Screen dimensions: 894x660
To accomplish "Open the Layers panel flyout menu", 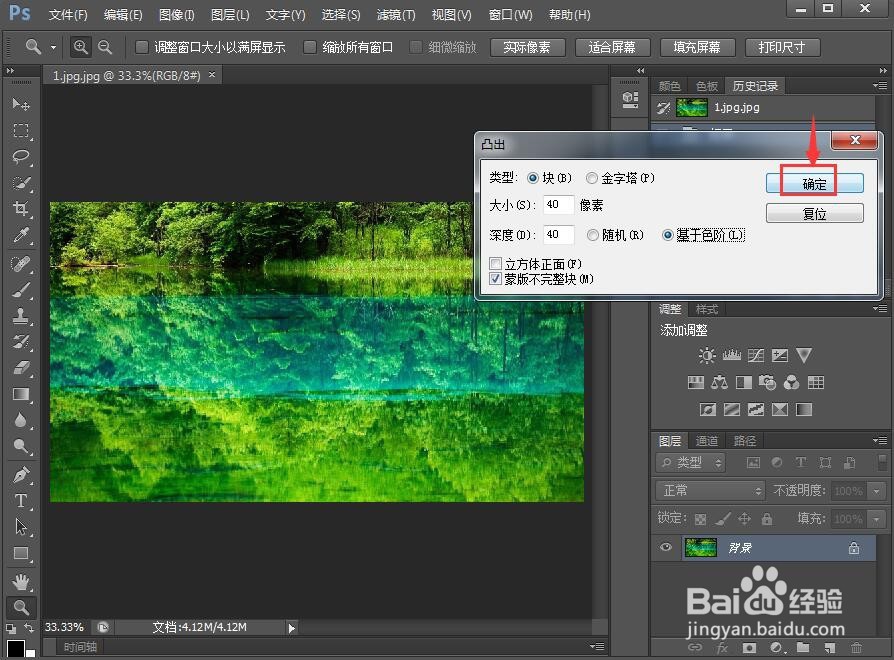I will click(x=880, y=440).
